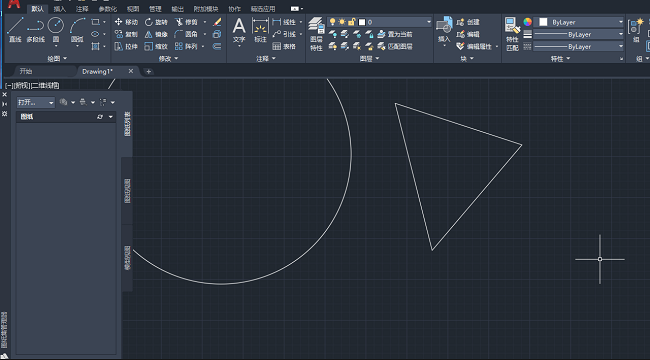This screenshot has height=360, width=650.
Task: Click the 修剪 (Trim) tool
Action: pos(187,22)
